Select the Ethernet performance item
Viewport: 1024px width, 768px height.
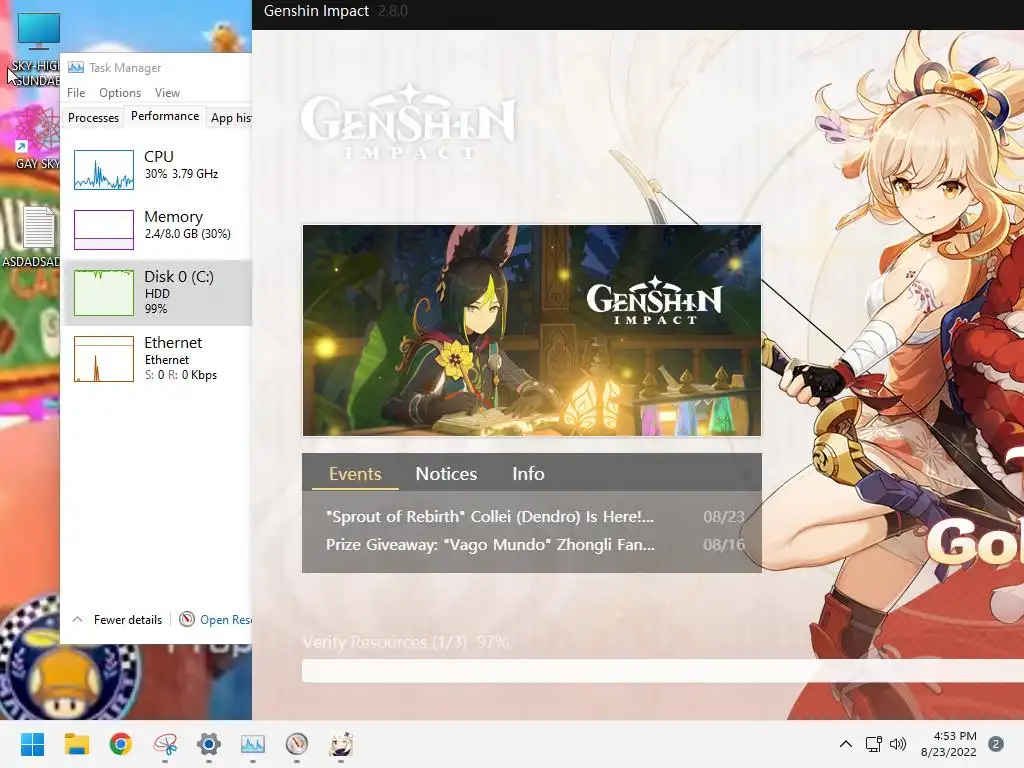(157, 359)
